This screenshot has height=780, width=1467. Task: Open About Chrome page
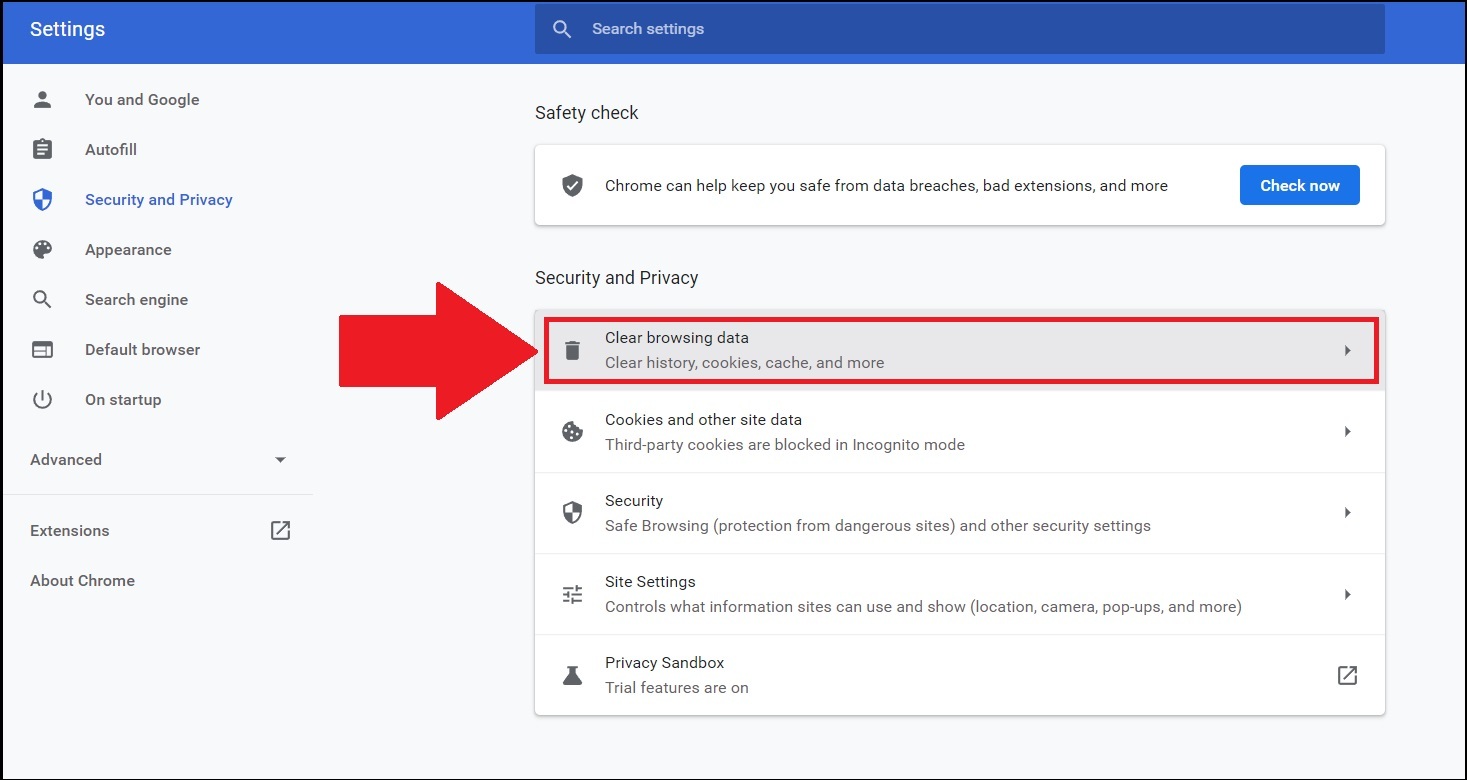click(x=82, y=580)
